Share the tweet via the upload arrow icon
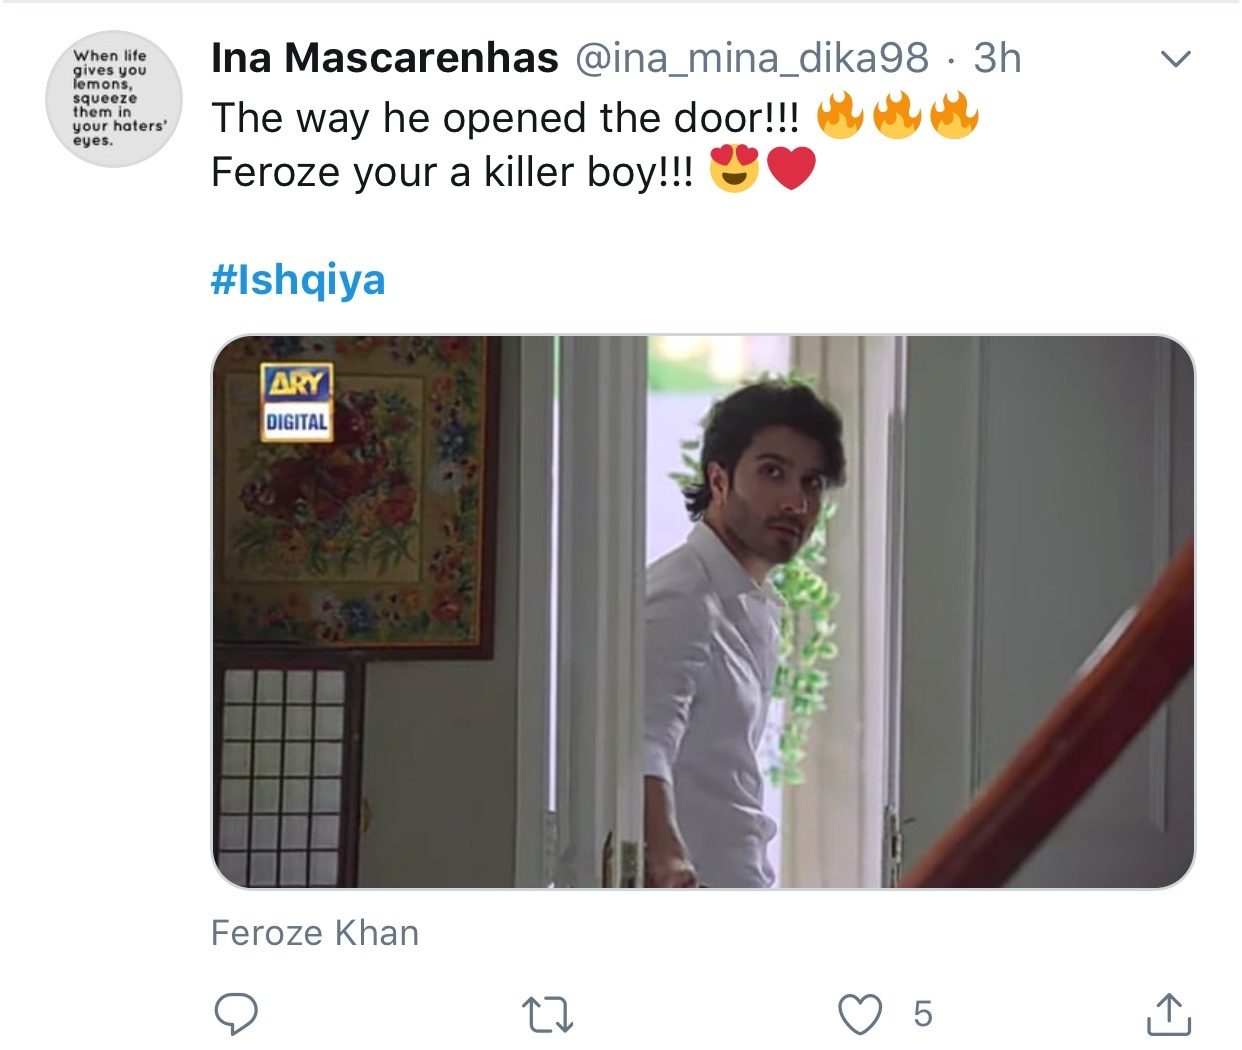Image resolution: width=1242 pixels, height=1050 pixels. (1168, 1013)
